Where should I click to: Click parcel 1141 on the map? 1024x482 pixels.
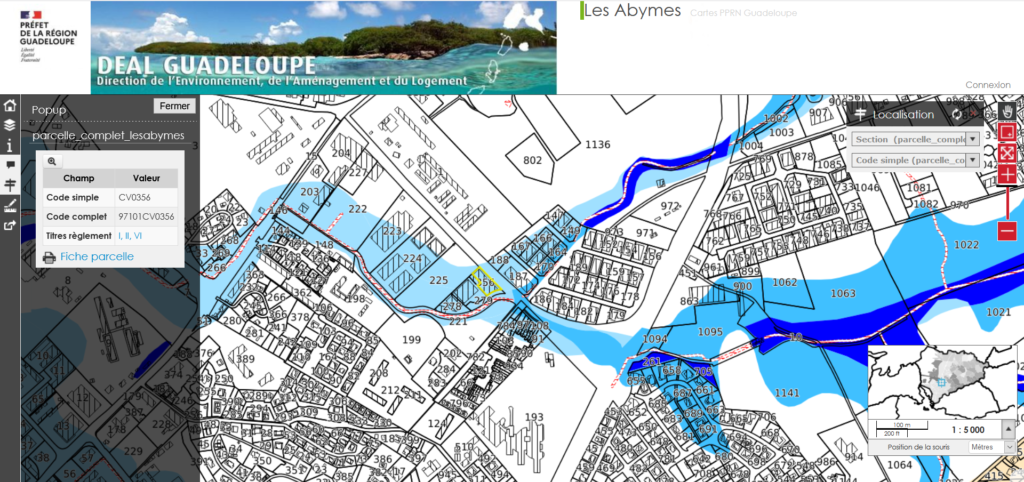click(787, 392)
